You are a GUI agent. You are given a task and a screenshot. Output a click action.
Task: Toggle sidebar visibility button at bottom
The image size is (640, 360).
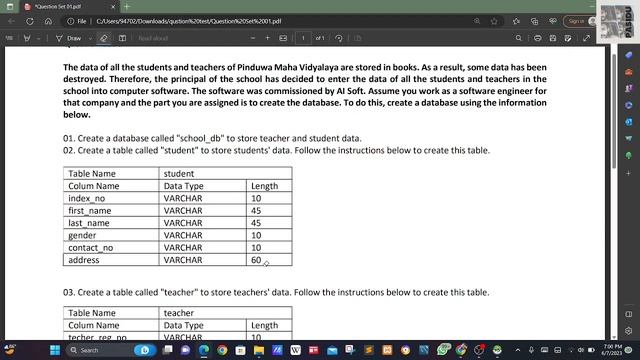629,314
